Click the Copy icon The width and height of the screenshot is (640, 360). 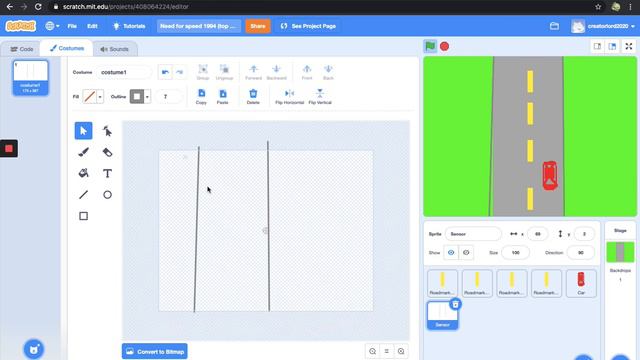[201, 97]
